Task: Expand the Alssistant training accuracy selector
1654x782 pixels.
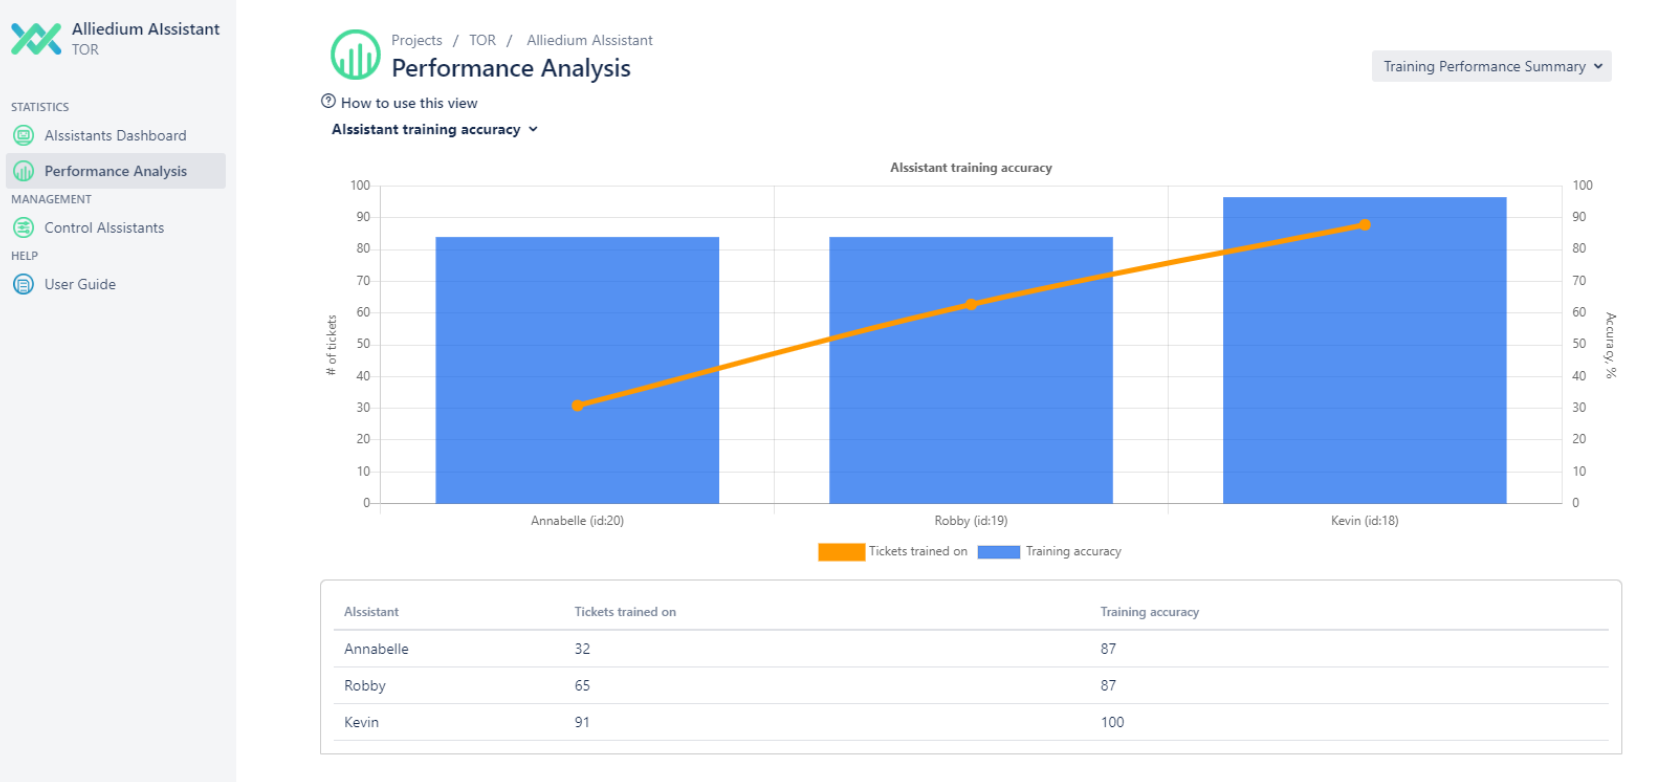Action: coord(435,130)
